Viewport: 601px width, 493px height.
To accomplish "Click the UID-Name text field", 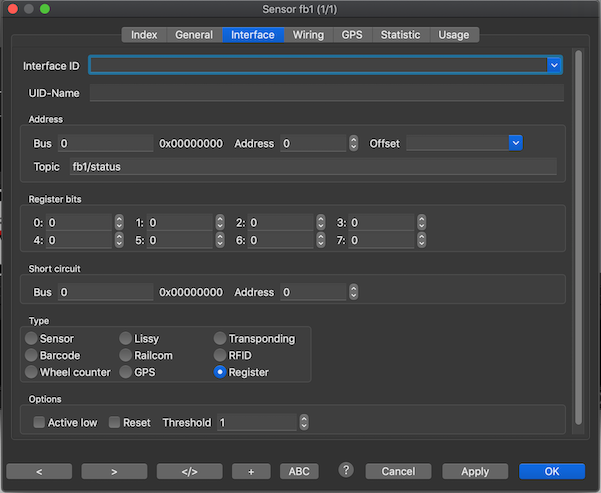I will (x=326, y=93).
